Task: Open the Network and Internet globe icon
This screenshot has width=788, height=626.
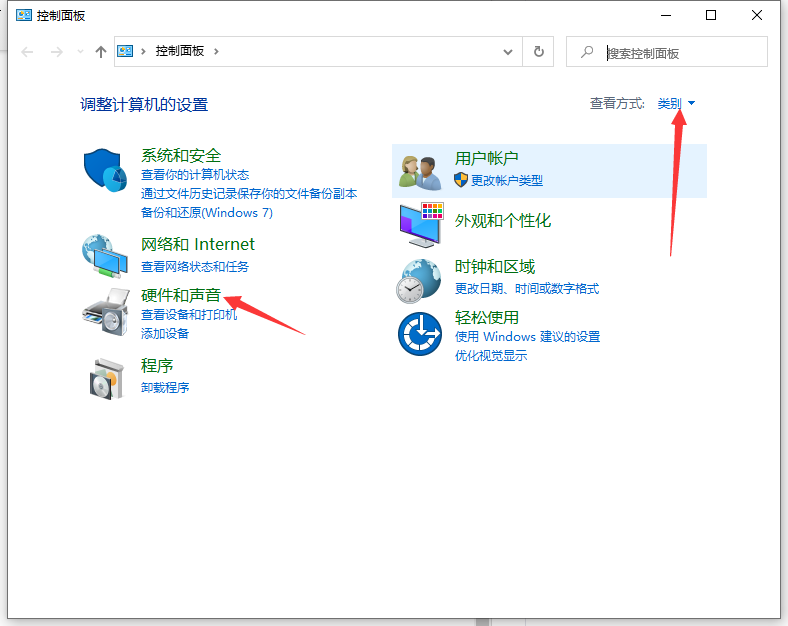Action: [105, 255]
